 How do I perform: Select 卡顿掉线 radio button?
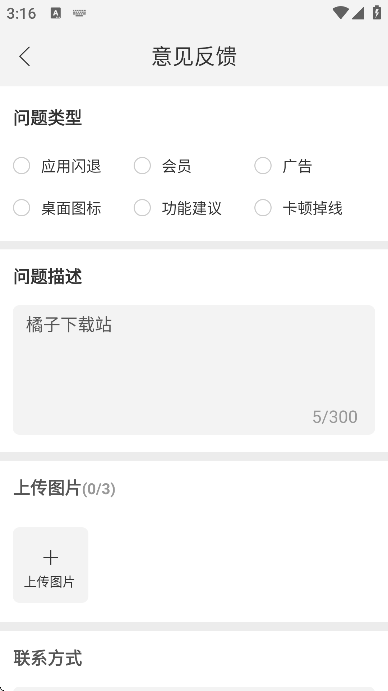[263, 208]
